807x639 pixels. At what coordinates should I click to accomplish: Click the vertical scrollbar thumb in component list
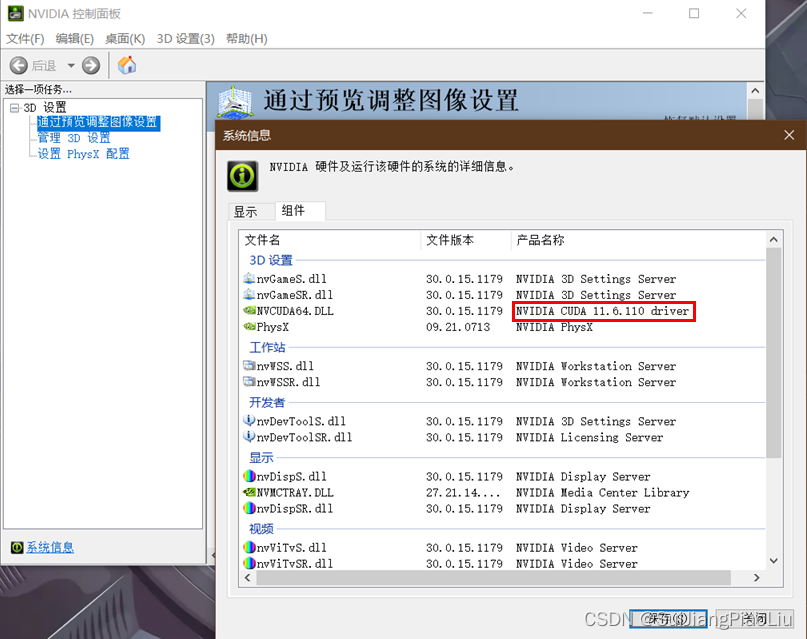tap(773, 353)
